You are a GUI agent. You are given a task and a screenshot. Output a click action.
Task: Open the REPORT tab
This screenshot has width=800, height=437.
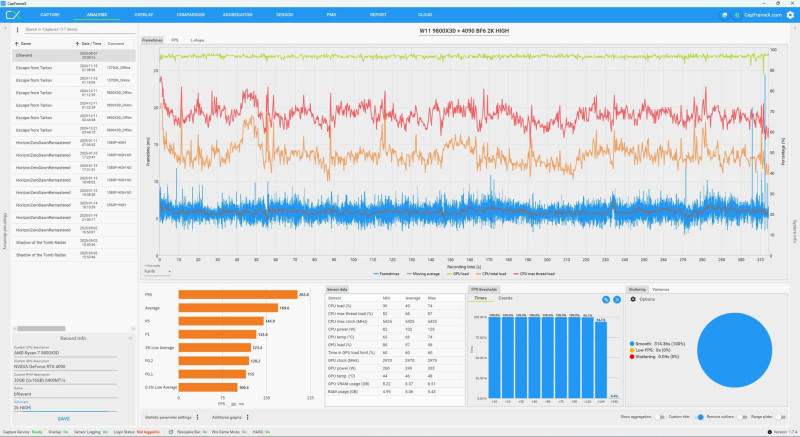point(378,15)
